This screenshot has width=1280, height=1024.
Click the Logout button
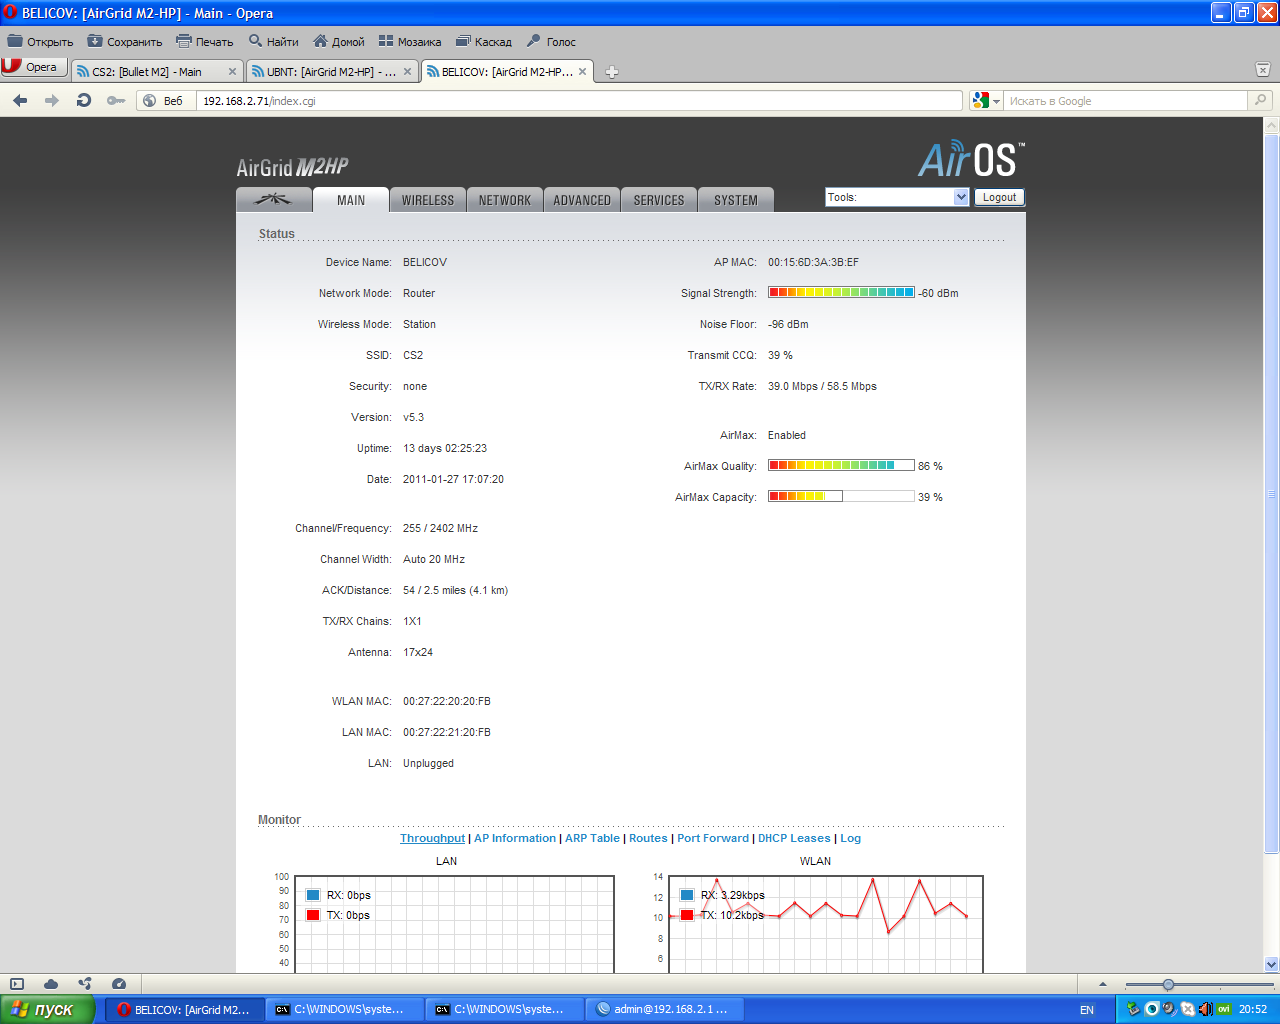999,197
